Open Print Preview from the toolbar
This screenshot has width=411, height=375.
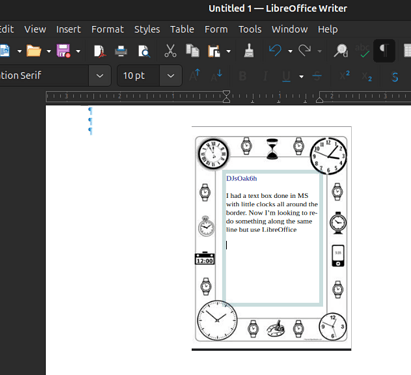pos(144,51)
